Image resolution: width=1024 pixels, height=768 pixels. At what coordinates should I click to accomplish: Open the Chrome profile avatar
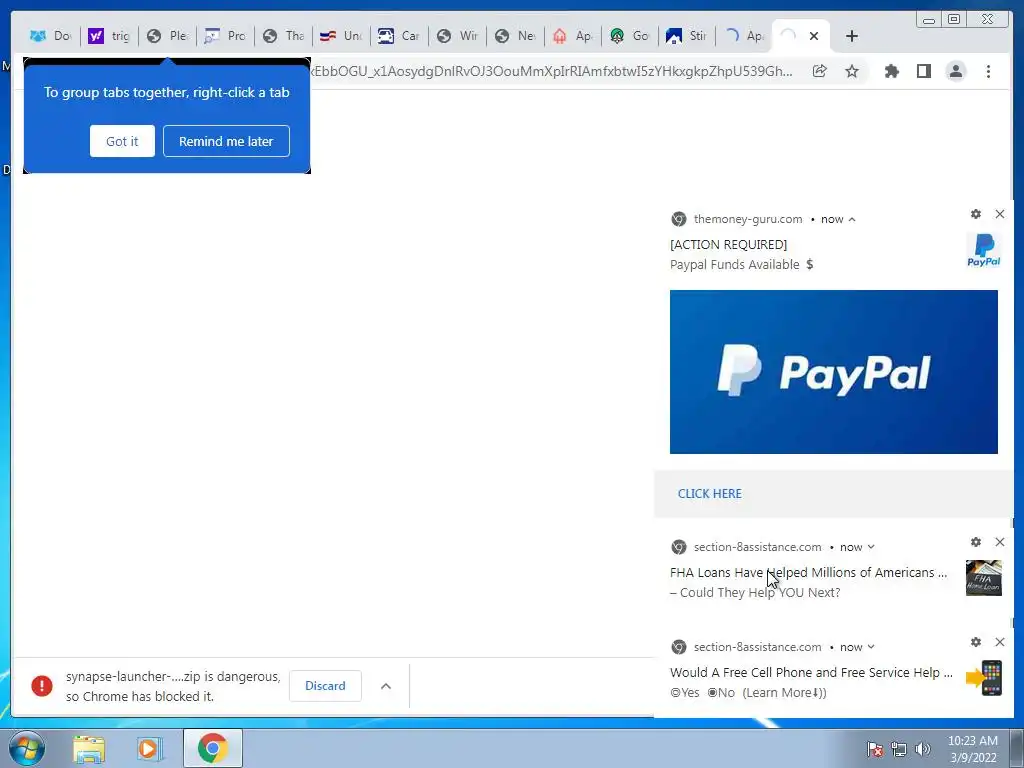(x=956, y=71)
